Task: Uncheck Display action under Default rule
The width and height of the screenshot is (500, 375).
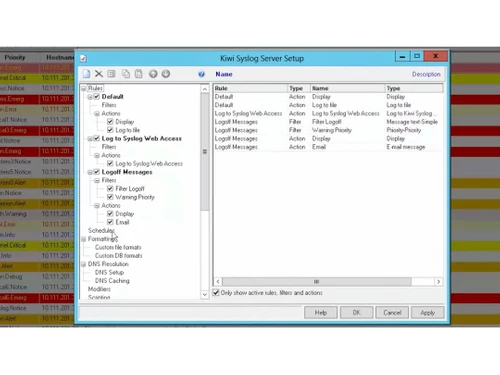Action: [x=110, y=122]
